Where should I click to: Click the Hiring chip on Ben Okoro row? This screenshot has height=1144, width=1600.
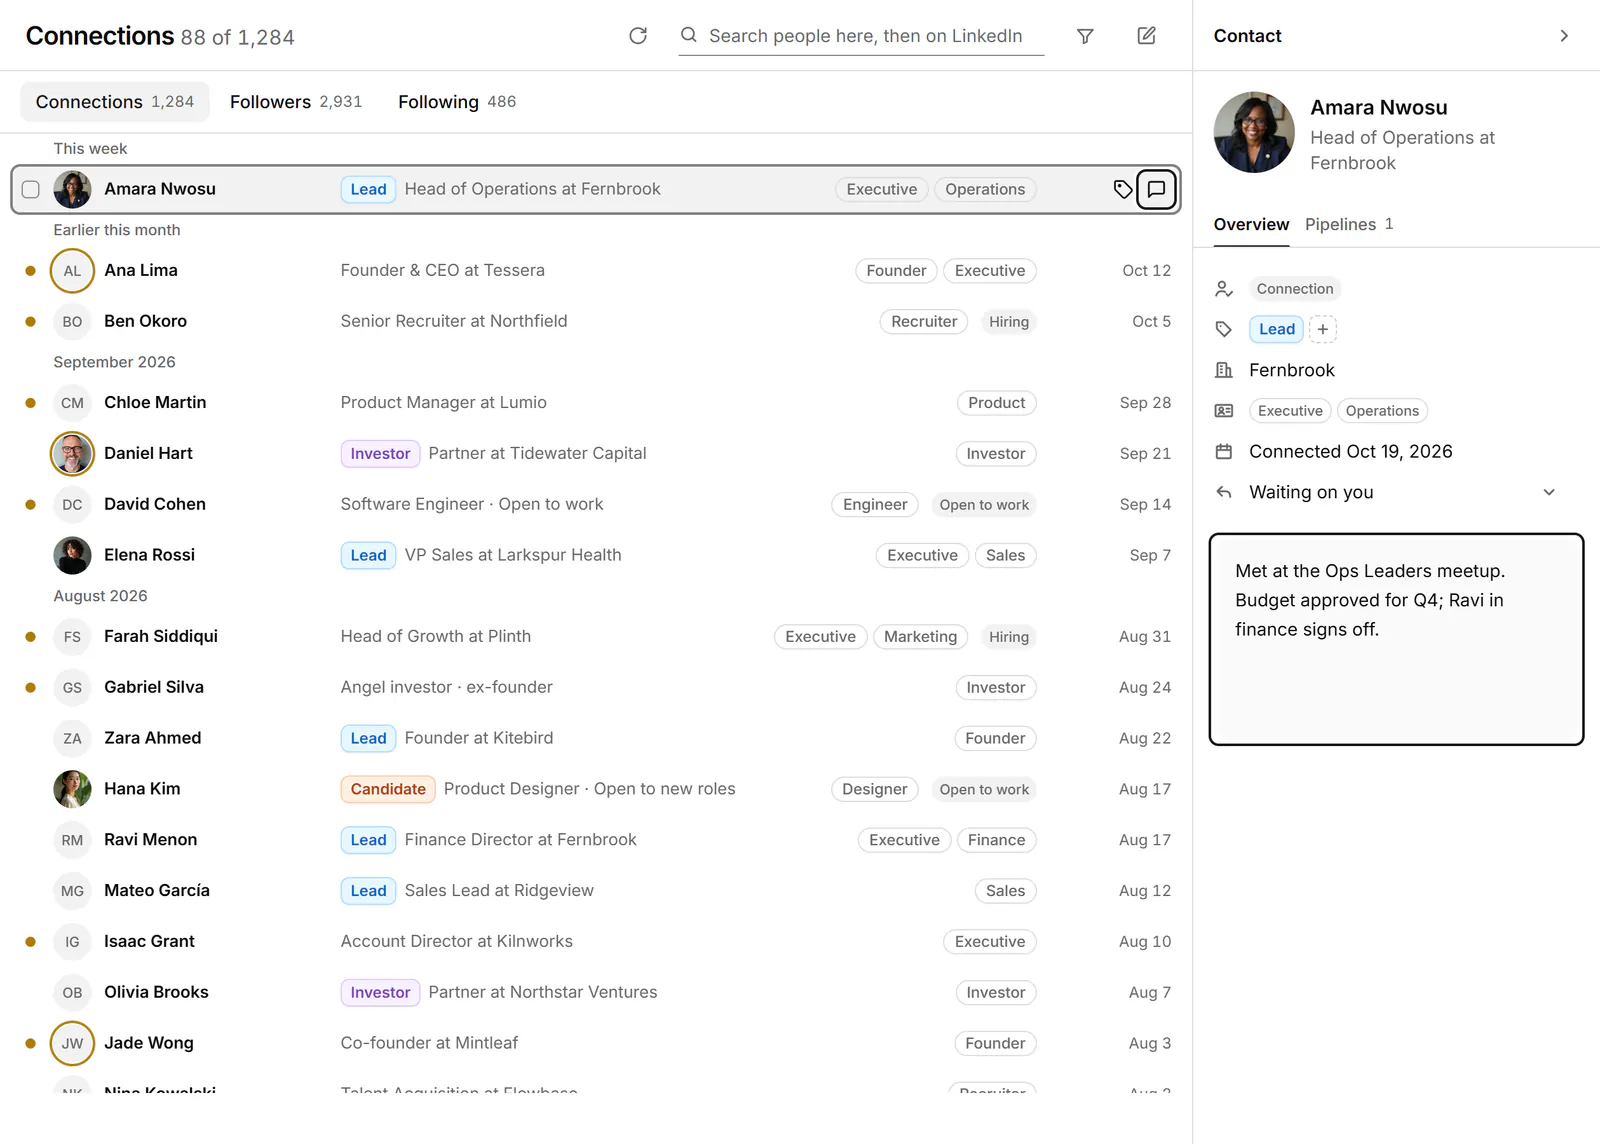[1008, 321]
